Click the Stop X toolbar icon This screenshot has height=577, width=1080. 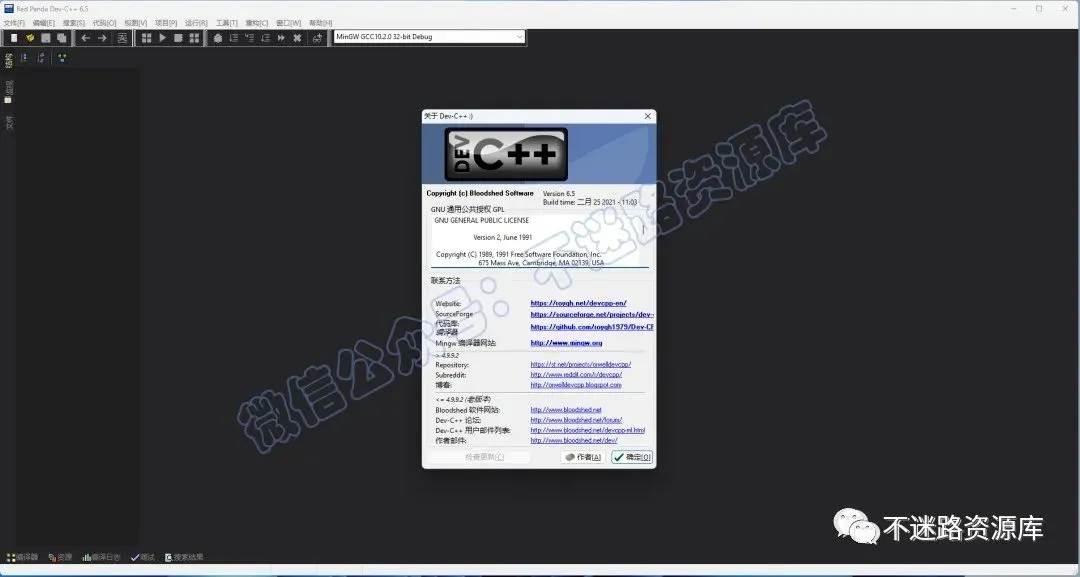click(297, 38)
